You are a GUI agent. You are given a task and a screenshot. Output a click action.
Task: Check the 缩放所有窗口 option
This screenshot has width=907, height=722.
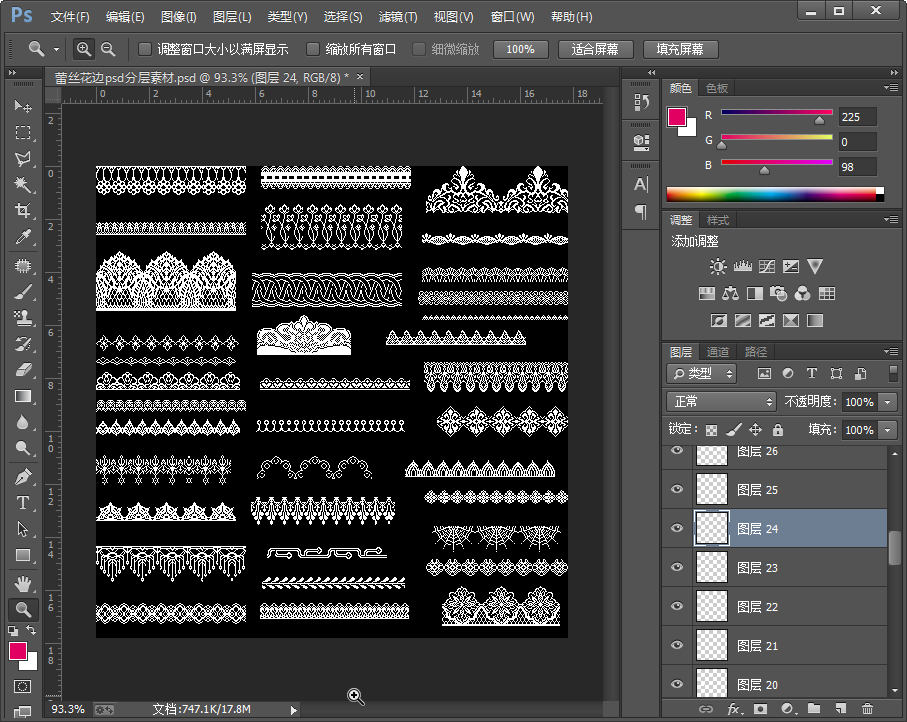313,49
